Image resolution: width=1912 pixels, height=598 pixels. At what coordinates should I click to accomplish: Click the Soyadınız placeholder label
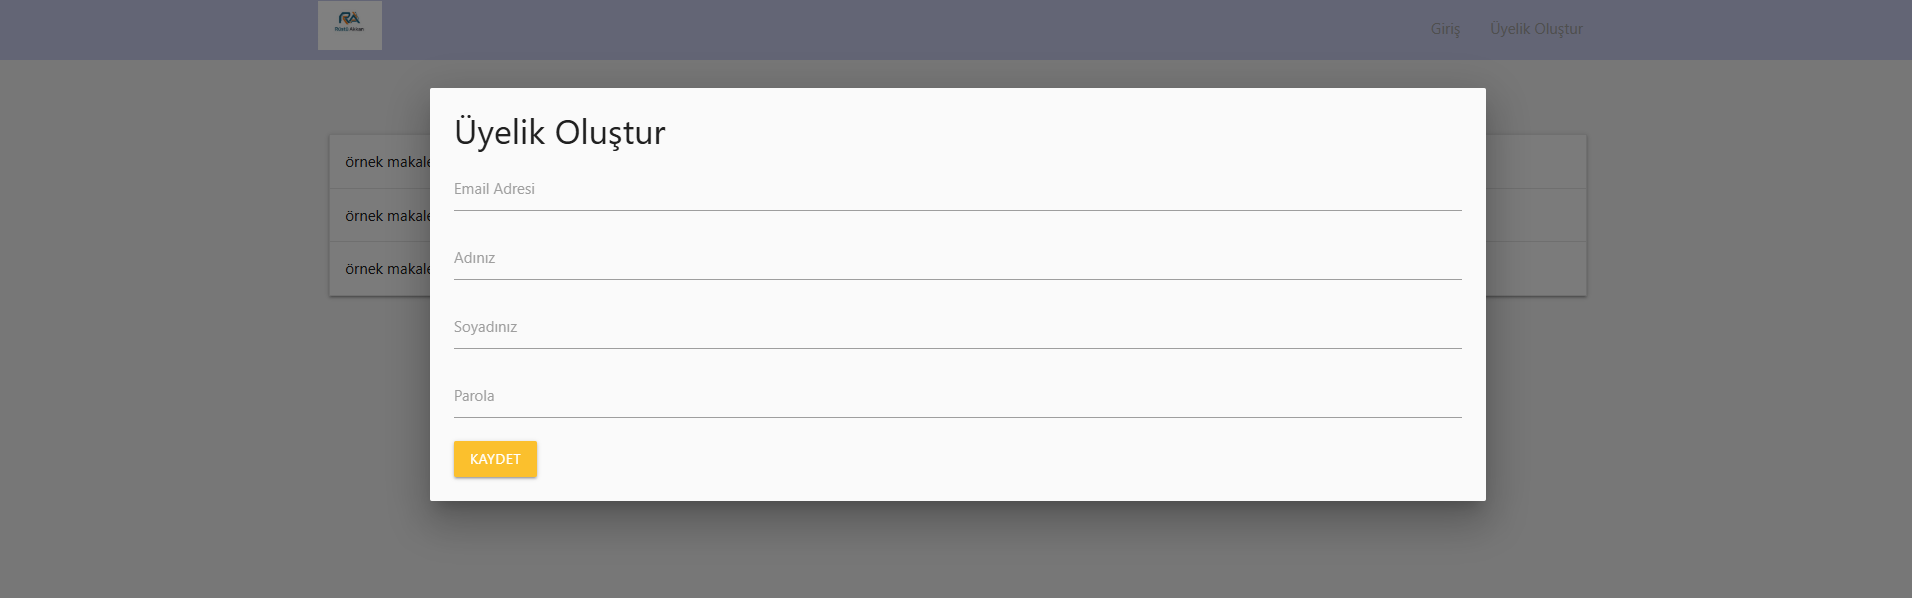485,327
